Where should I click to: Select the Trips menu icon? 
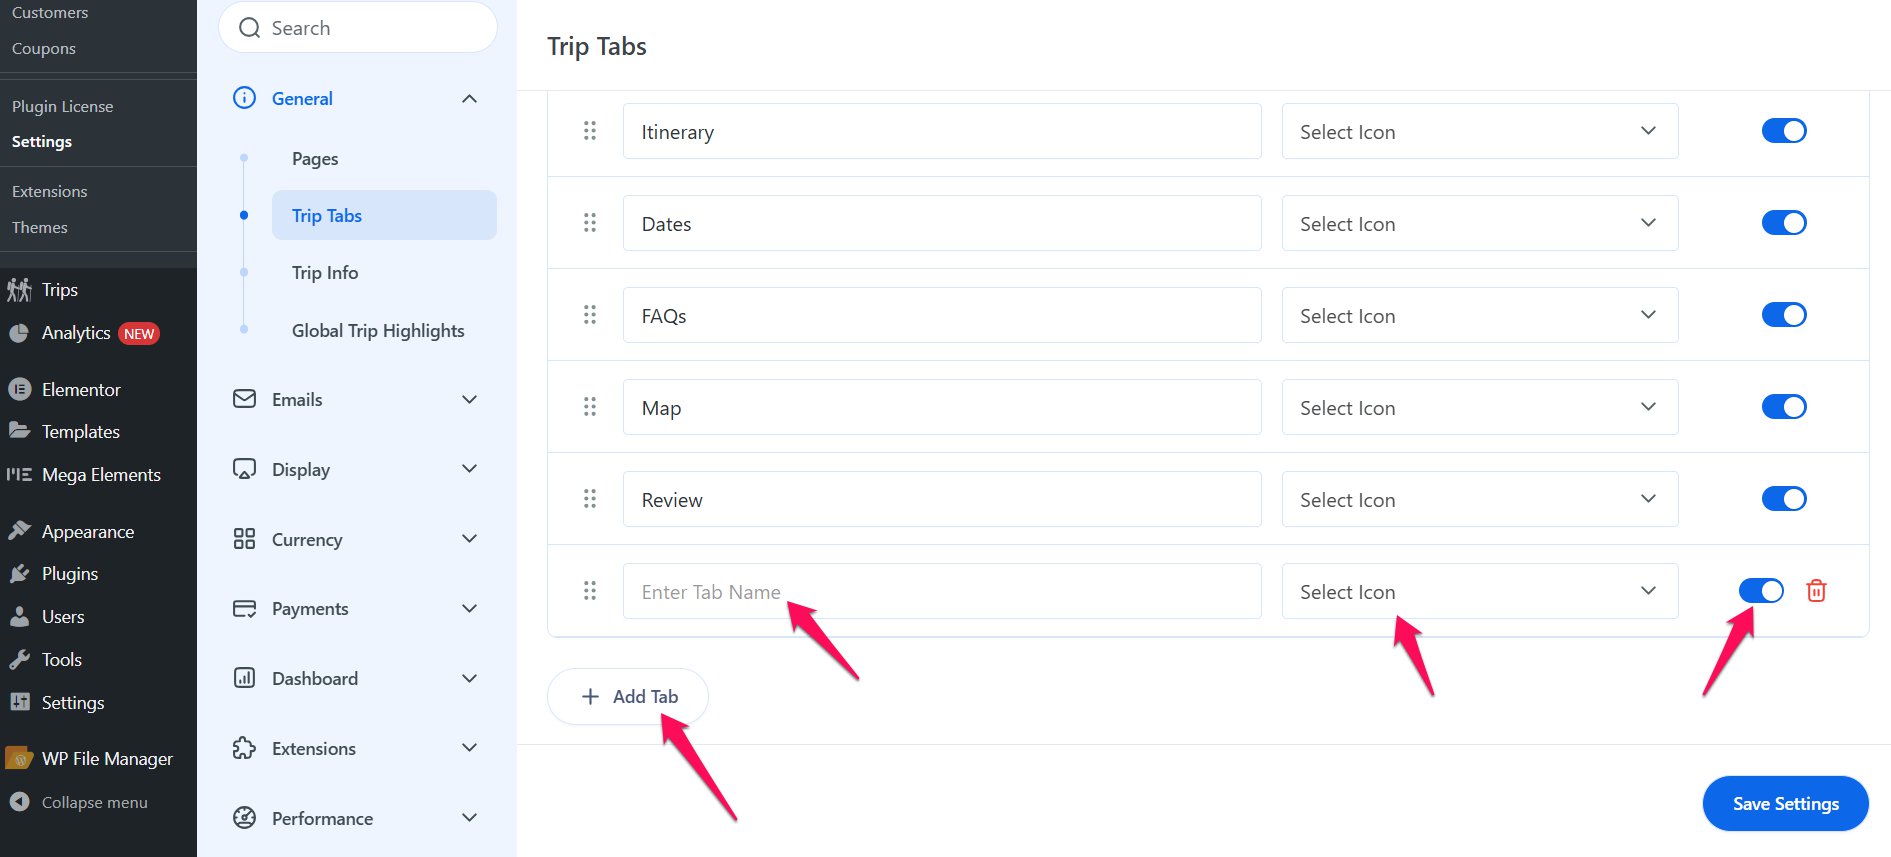coord(18,289)
